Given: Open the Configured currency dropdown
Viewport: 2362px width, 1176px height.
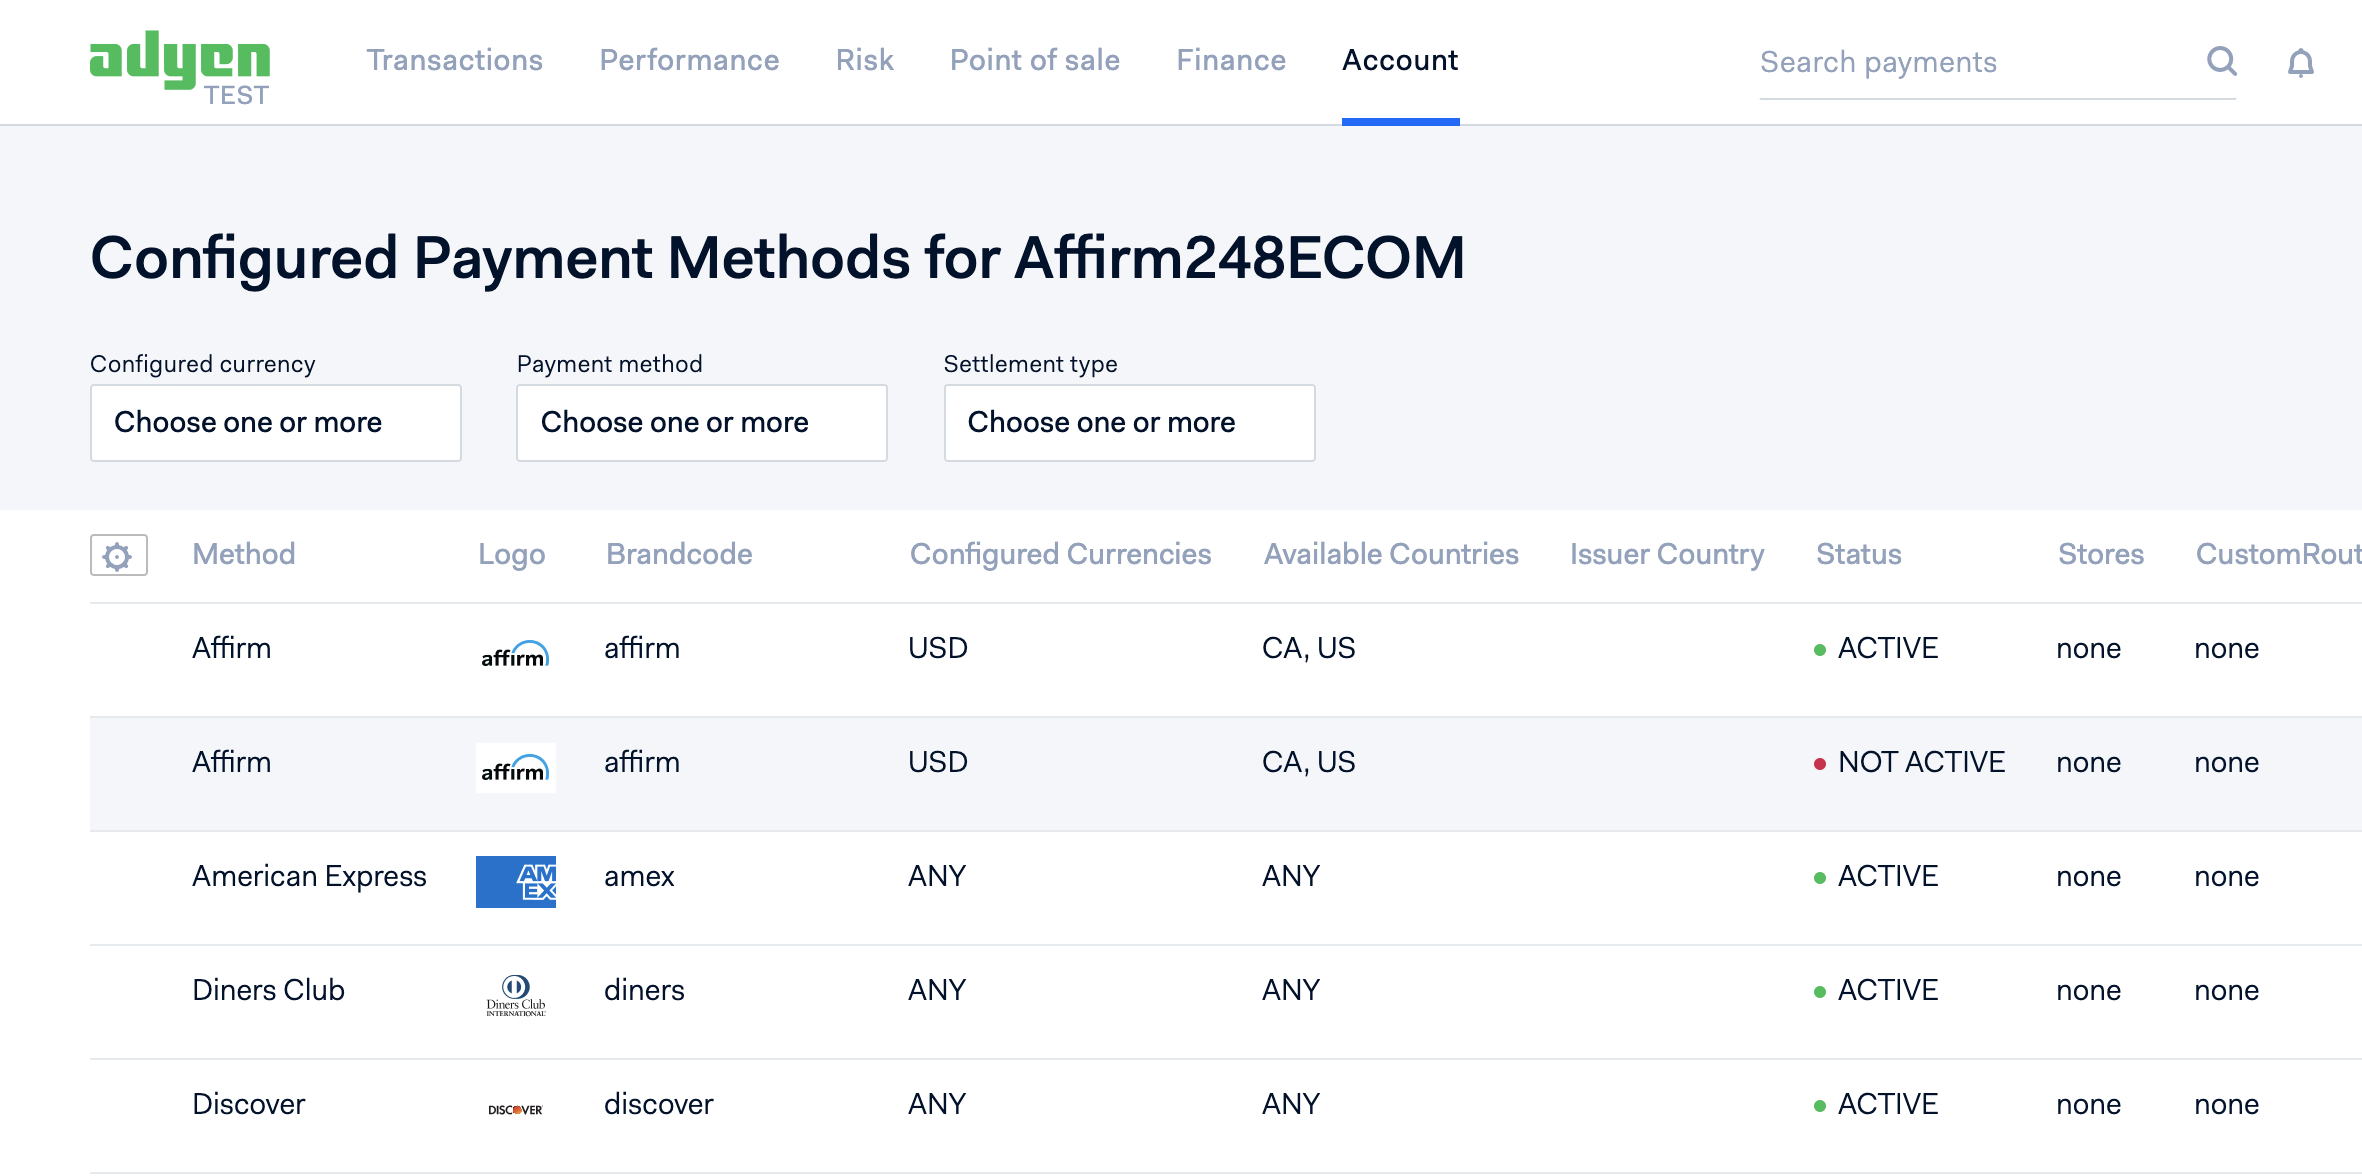Looking at the screenshot, I should click(x=275, y=423).
